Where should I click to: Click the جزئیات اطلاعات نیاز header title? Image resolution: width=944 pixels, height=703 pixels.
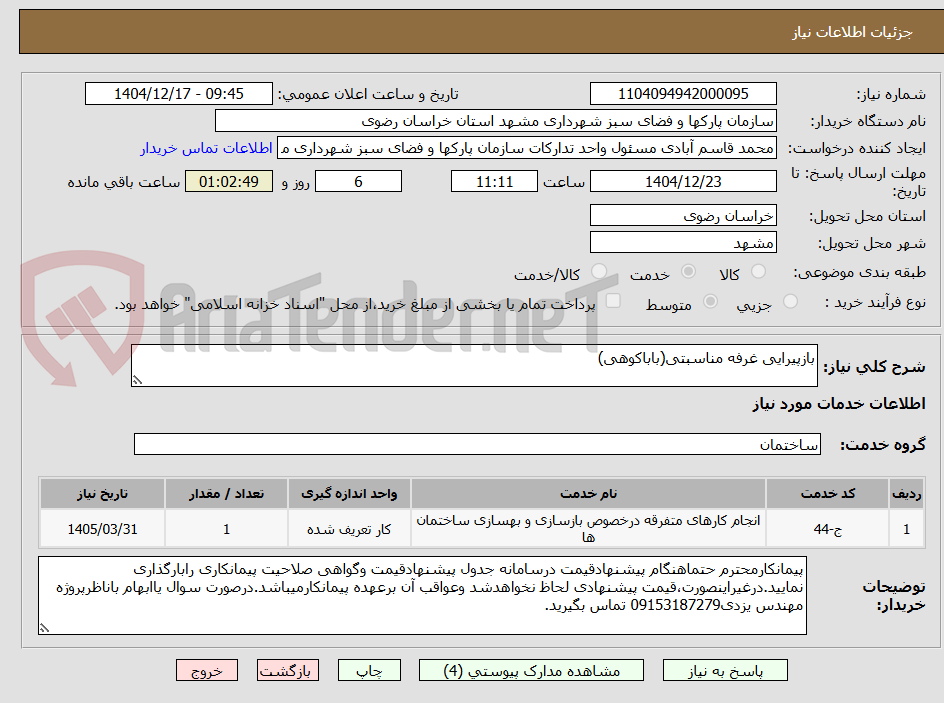[x=852, y=32]
